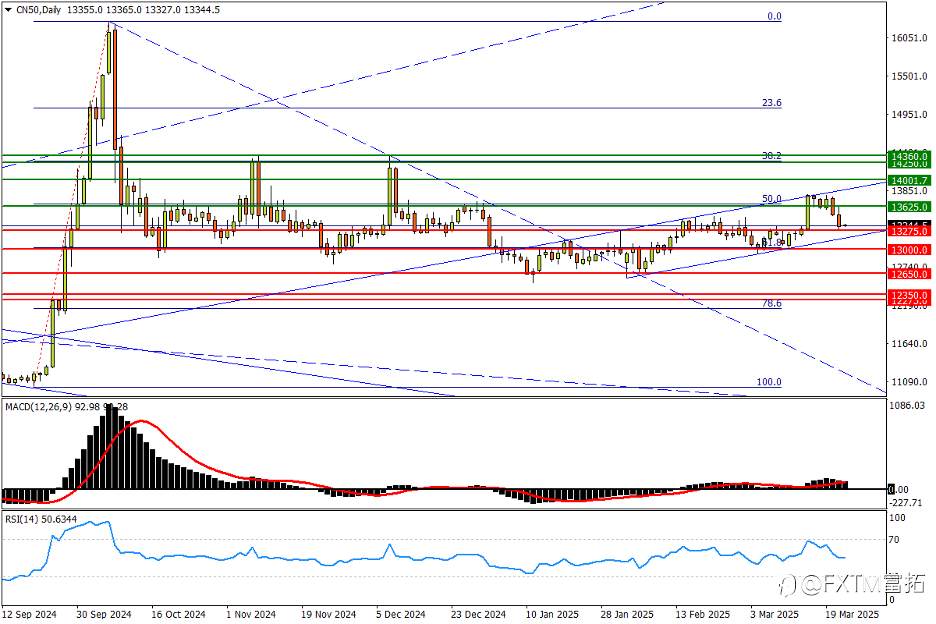Click the Fibonacci 23.6 level label

click(x=772, y=103)
